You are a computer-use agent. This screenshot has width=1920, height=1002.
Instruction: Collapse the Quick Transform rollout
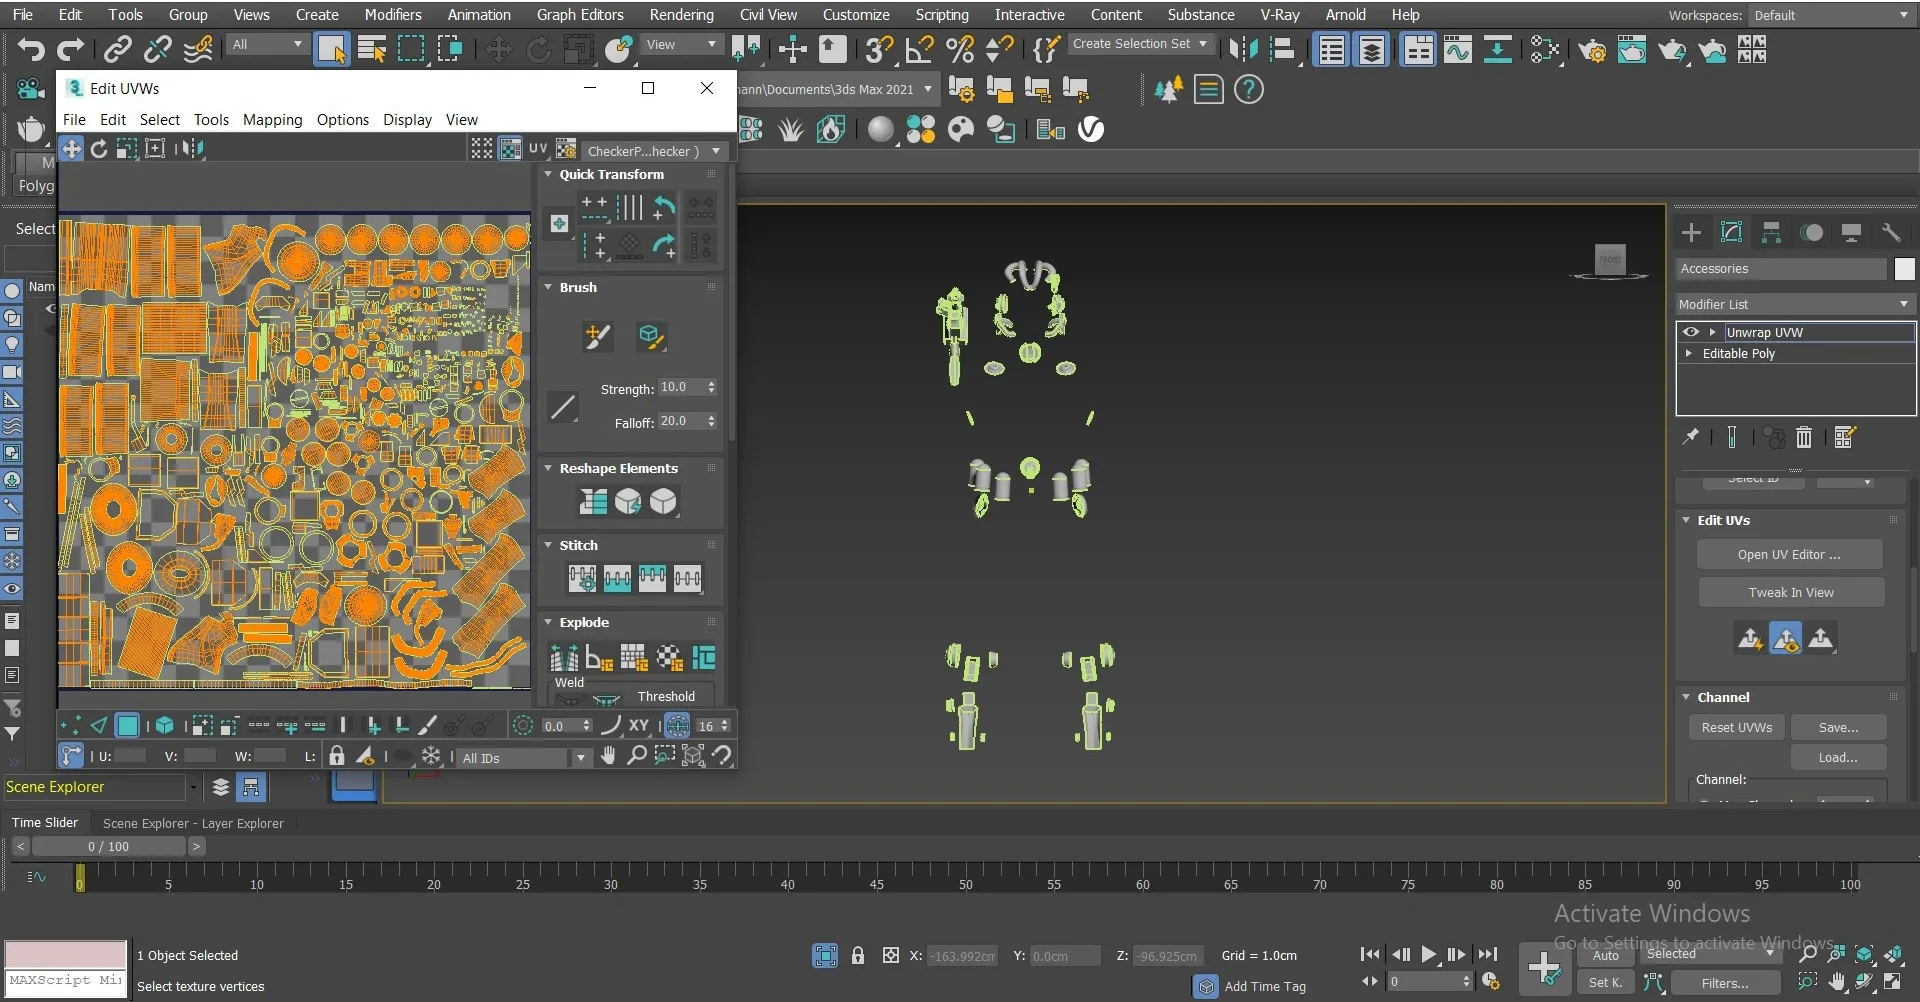click(x=548, y=174)
